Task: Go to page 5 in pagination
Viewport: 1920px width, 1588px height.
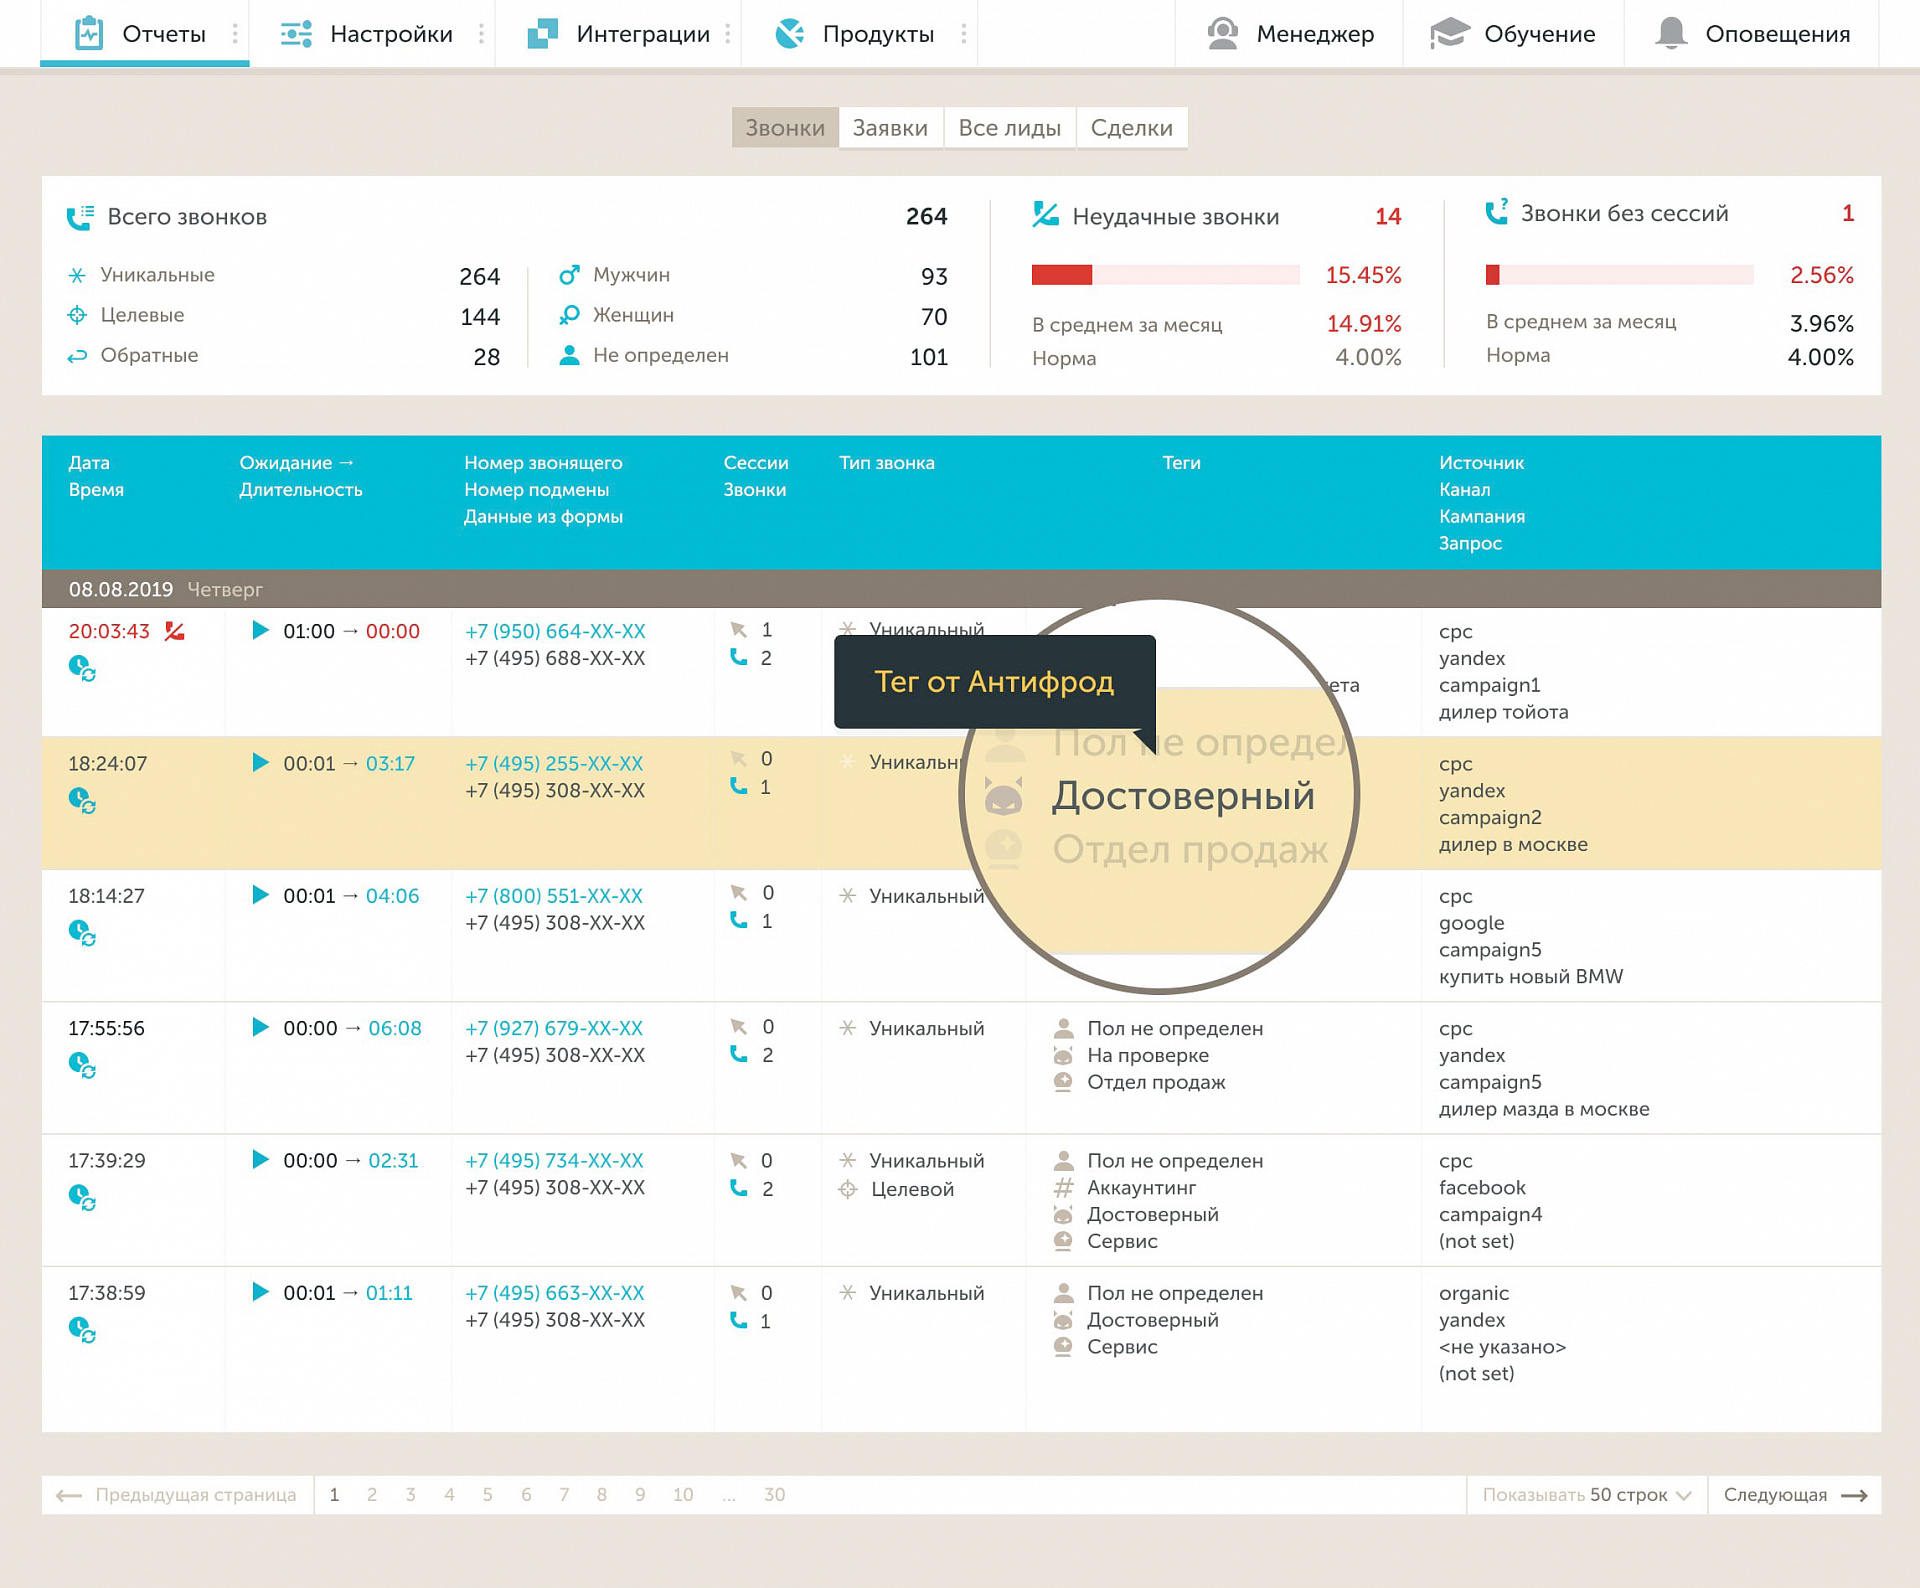Action: point(488,1495)
